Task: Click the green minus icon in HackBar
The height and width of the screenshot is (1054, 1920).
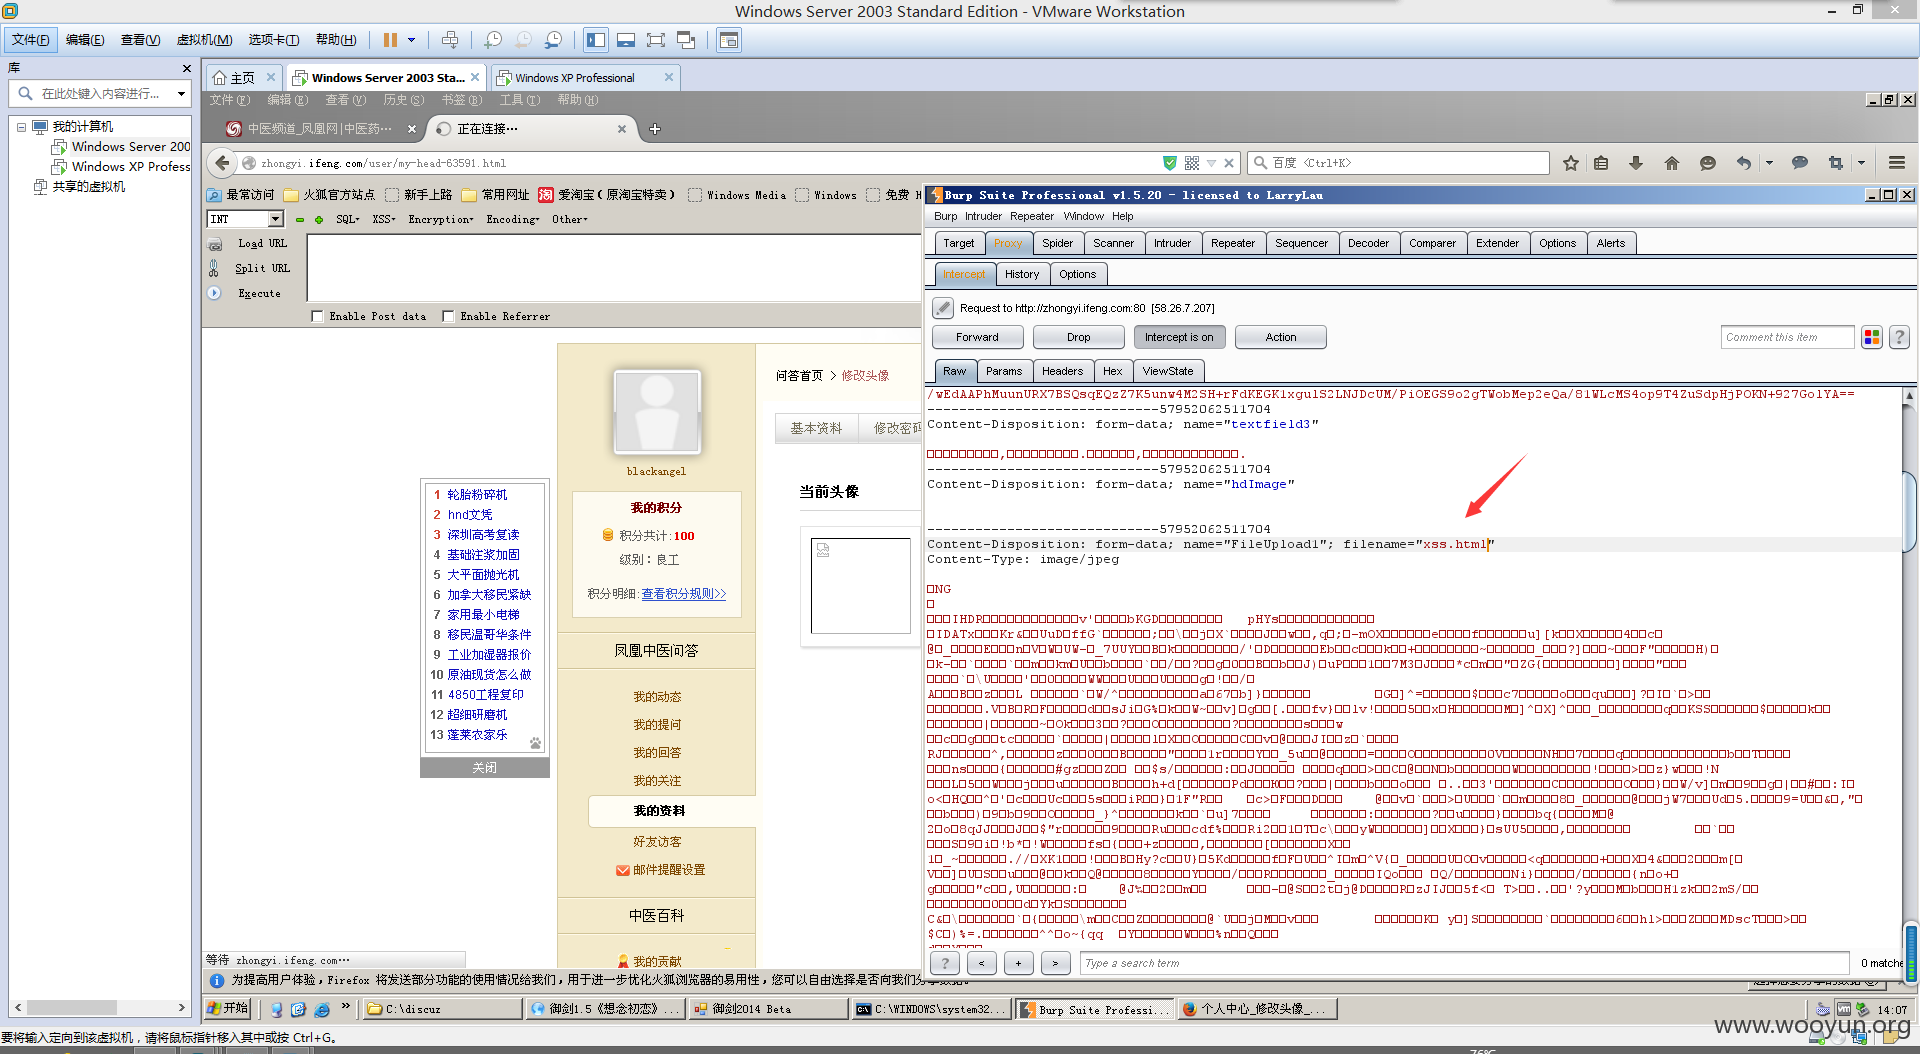Action: [x=299, y=220]
